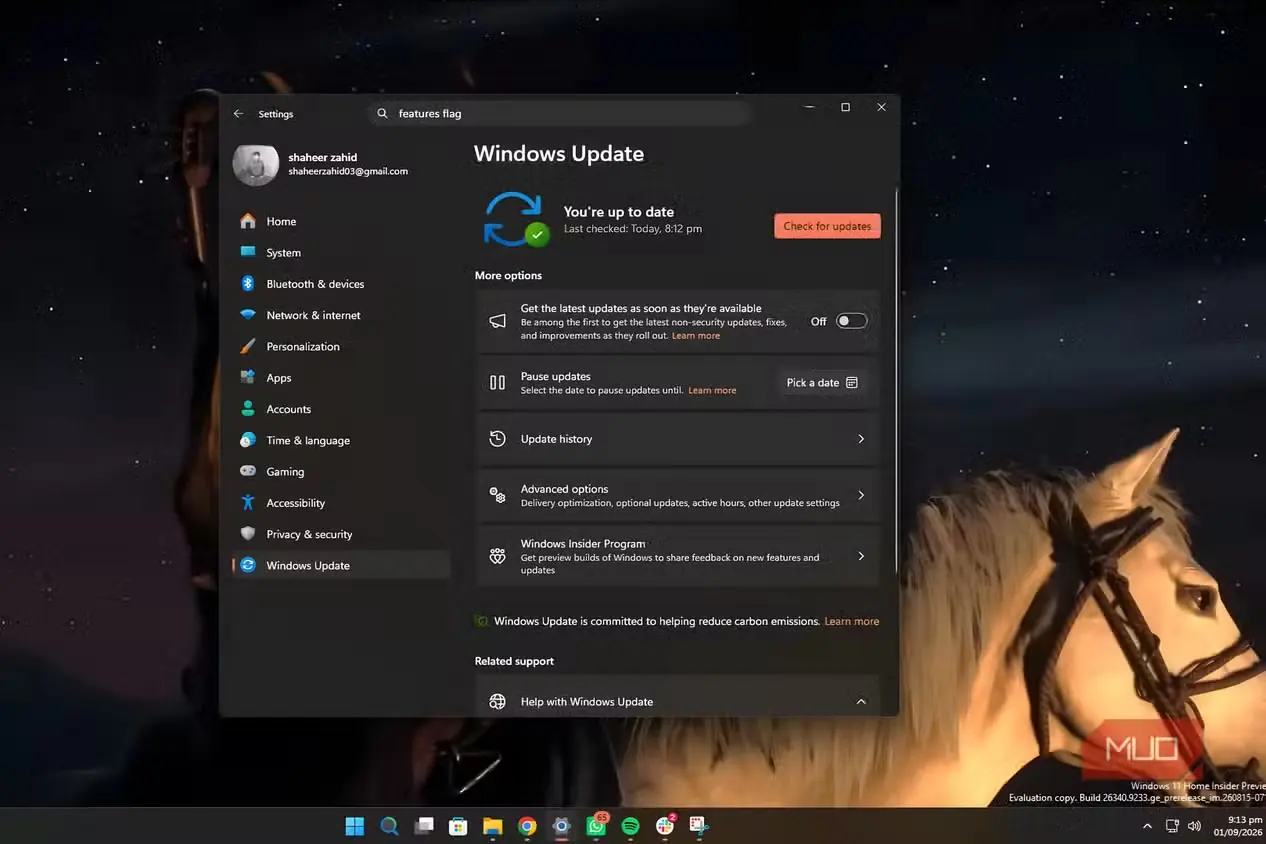Click the Gaming controller icon

(248, 471)
